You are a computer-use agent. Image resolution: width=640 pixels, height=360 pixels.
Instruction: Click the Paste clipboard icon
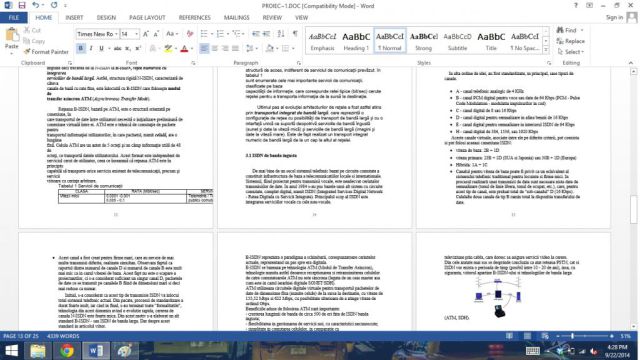tap(11, 35)
